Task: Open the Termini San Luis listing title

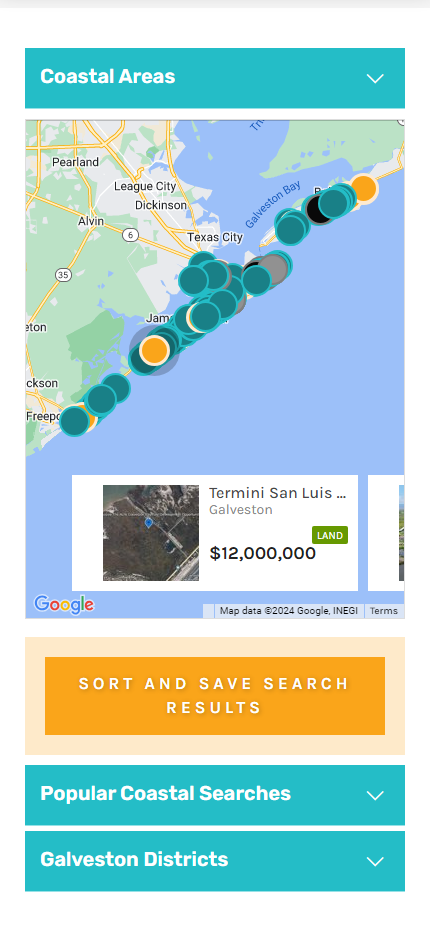Action: [277, 493]
